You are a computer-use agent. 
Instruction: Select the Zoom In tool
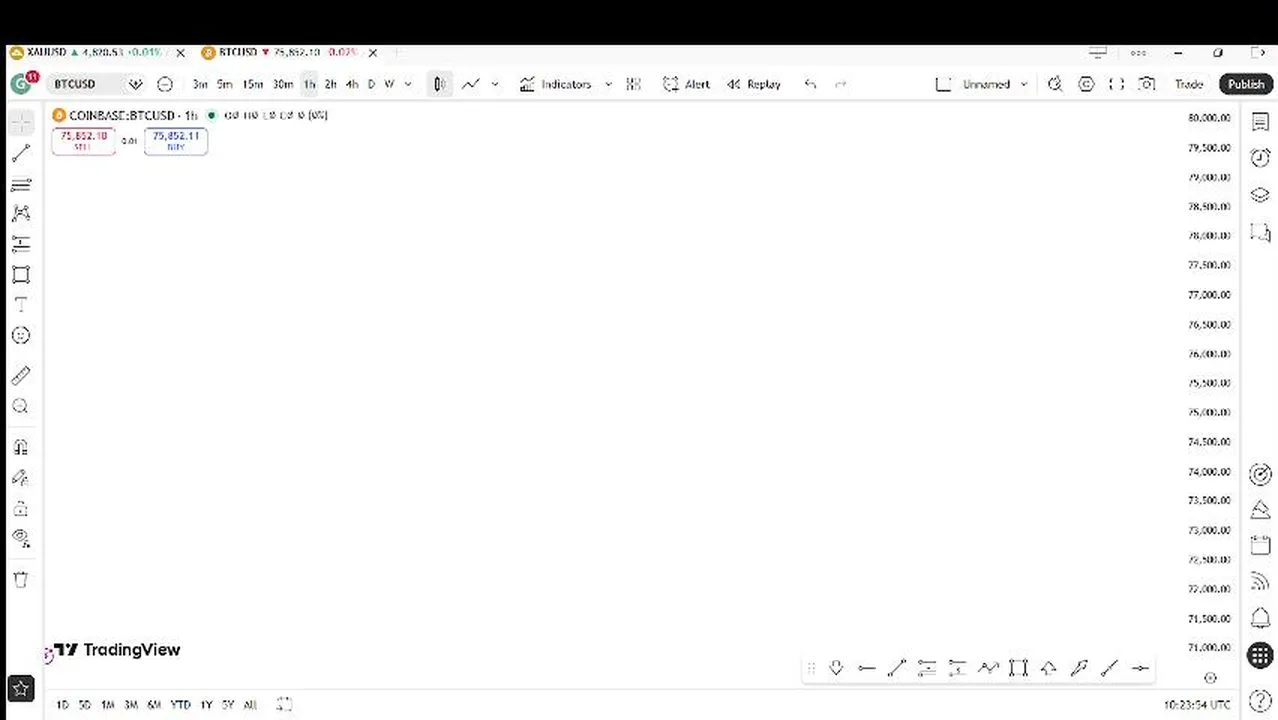(x=21, y=406)
